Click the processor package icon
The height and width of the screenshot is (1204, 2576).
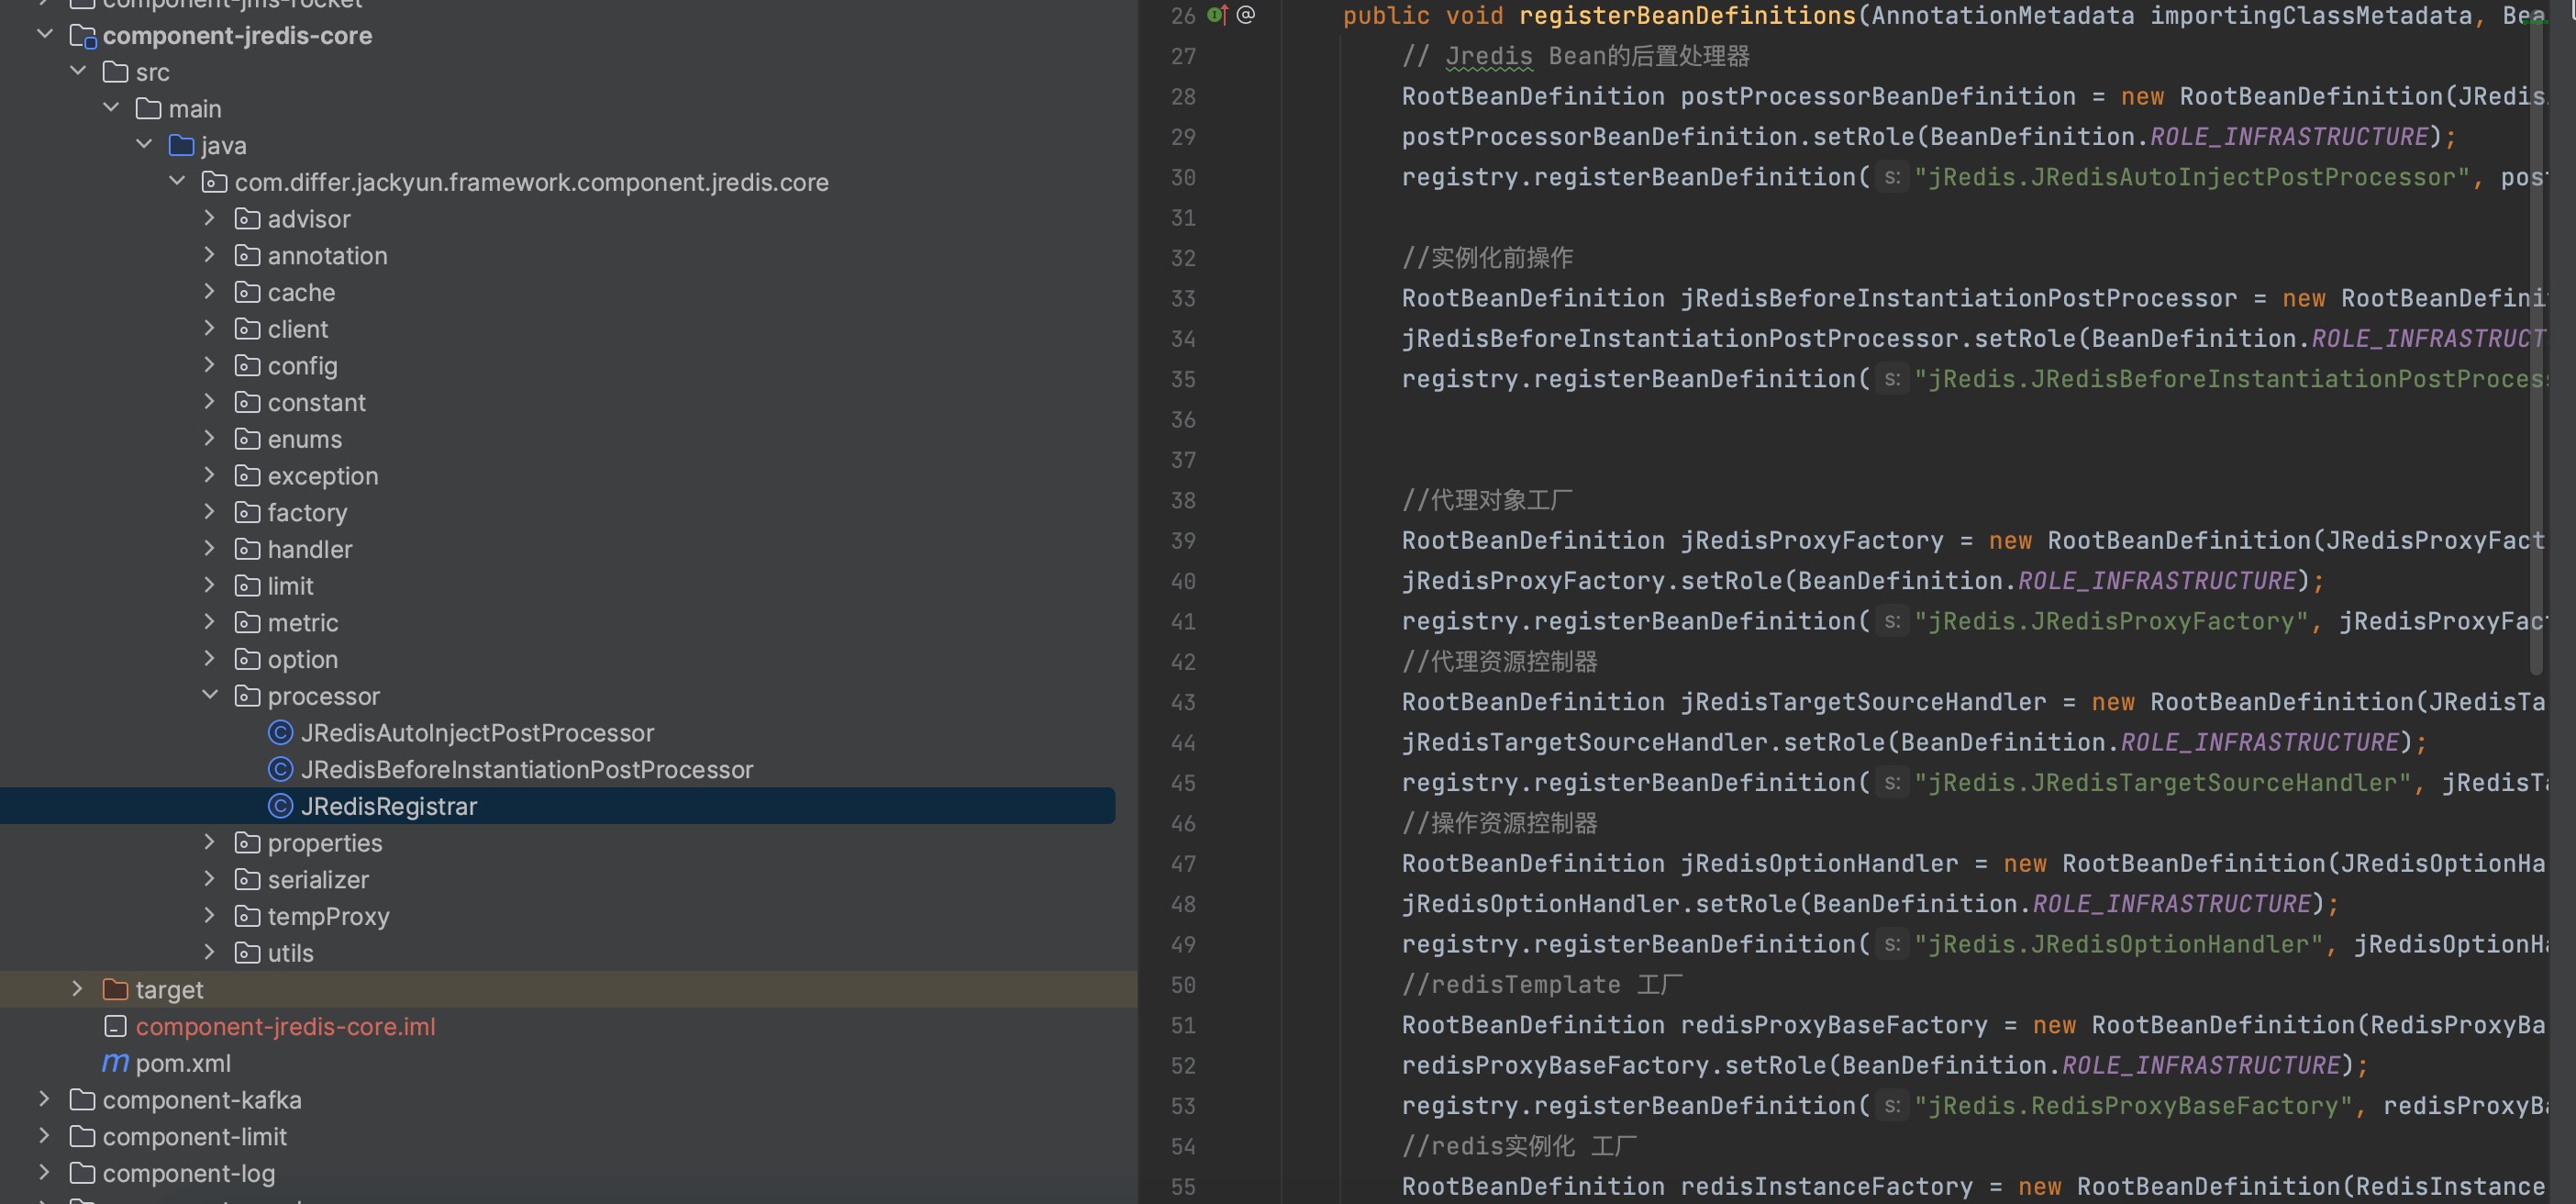point(247,697)
